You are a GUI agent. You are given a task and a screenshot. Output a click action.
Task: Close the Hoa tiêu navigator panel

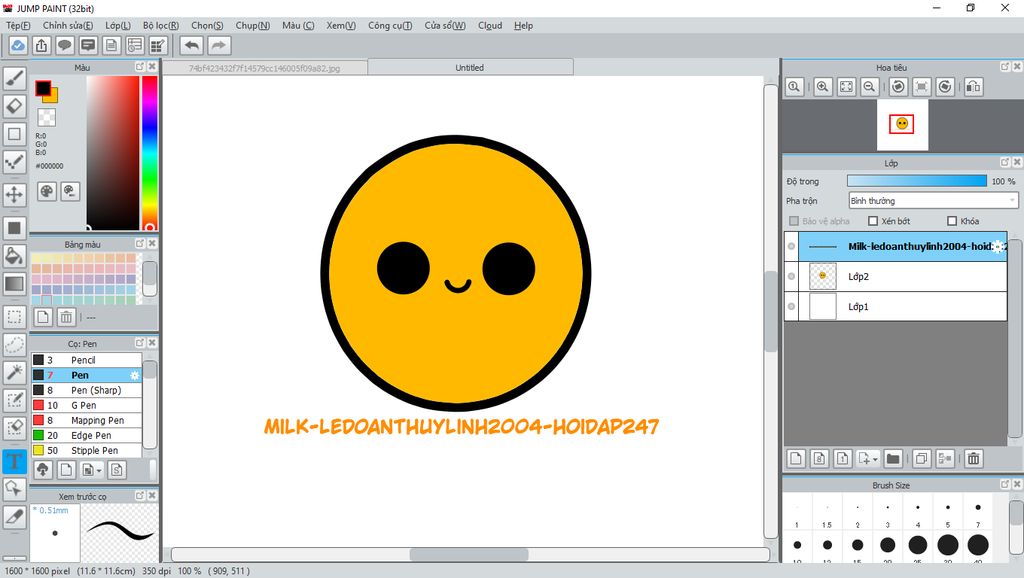click(x=1017, y=67)
